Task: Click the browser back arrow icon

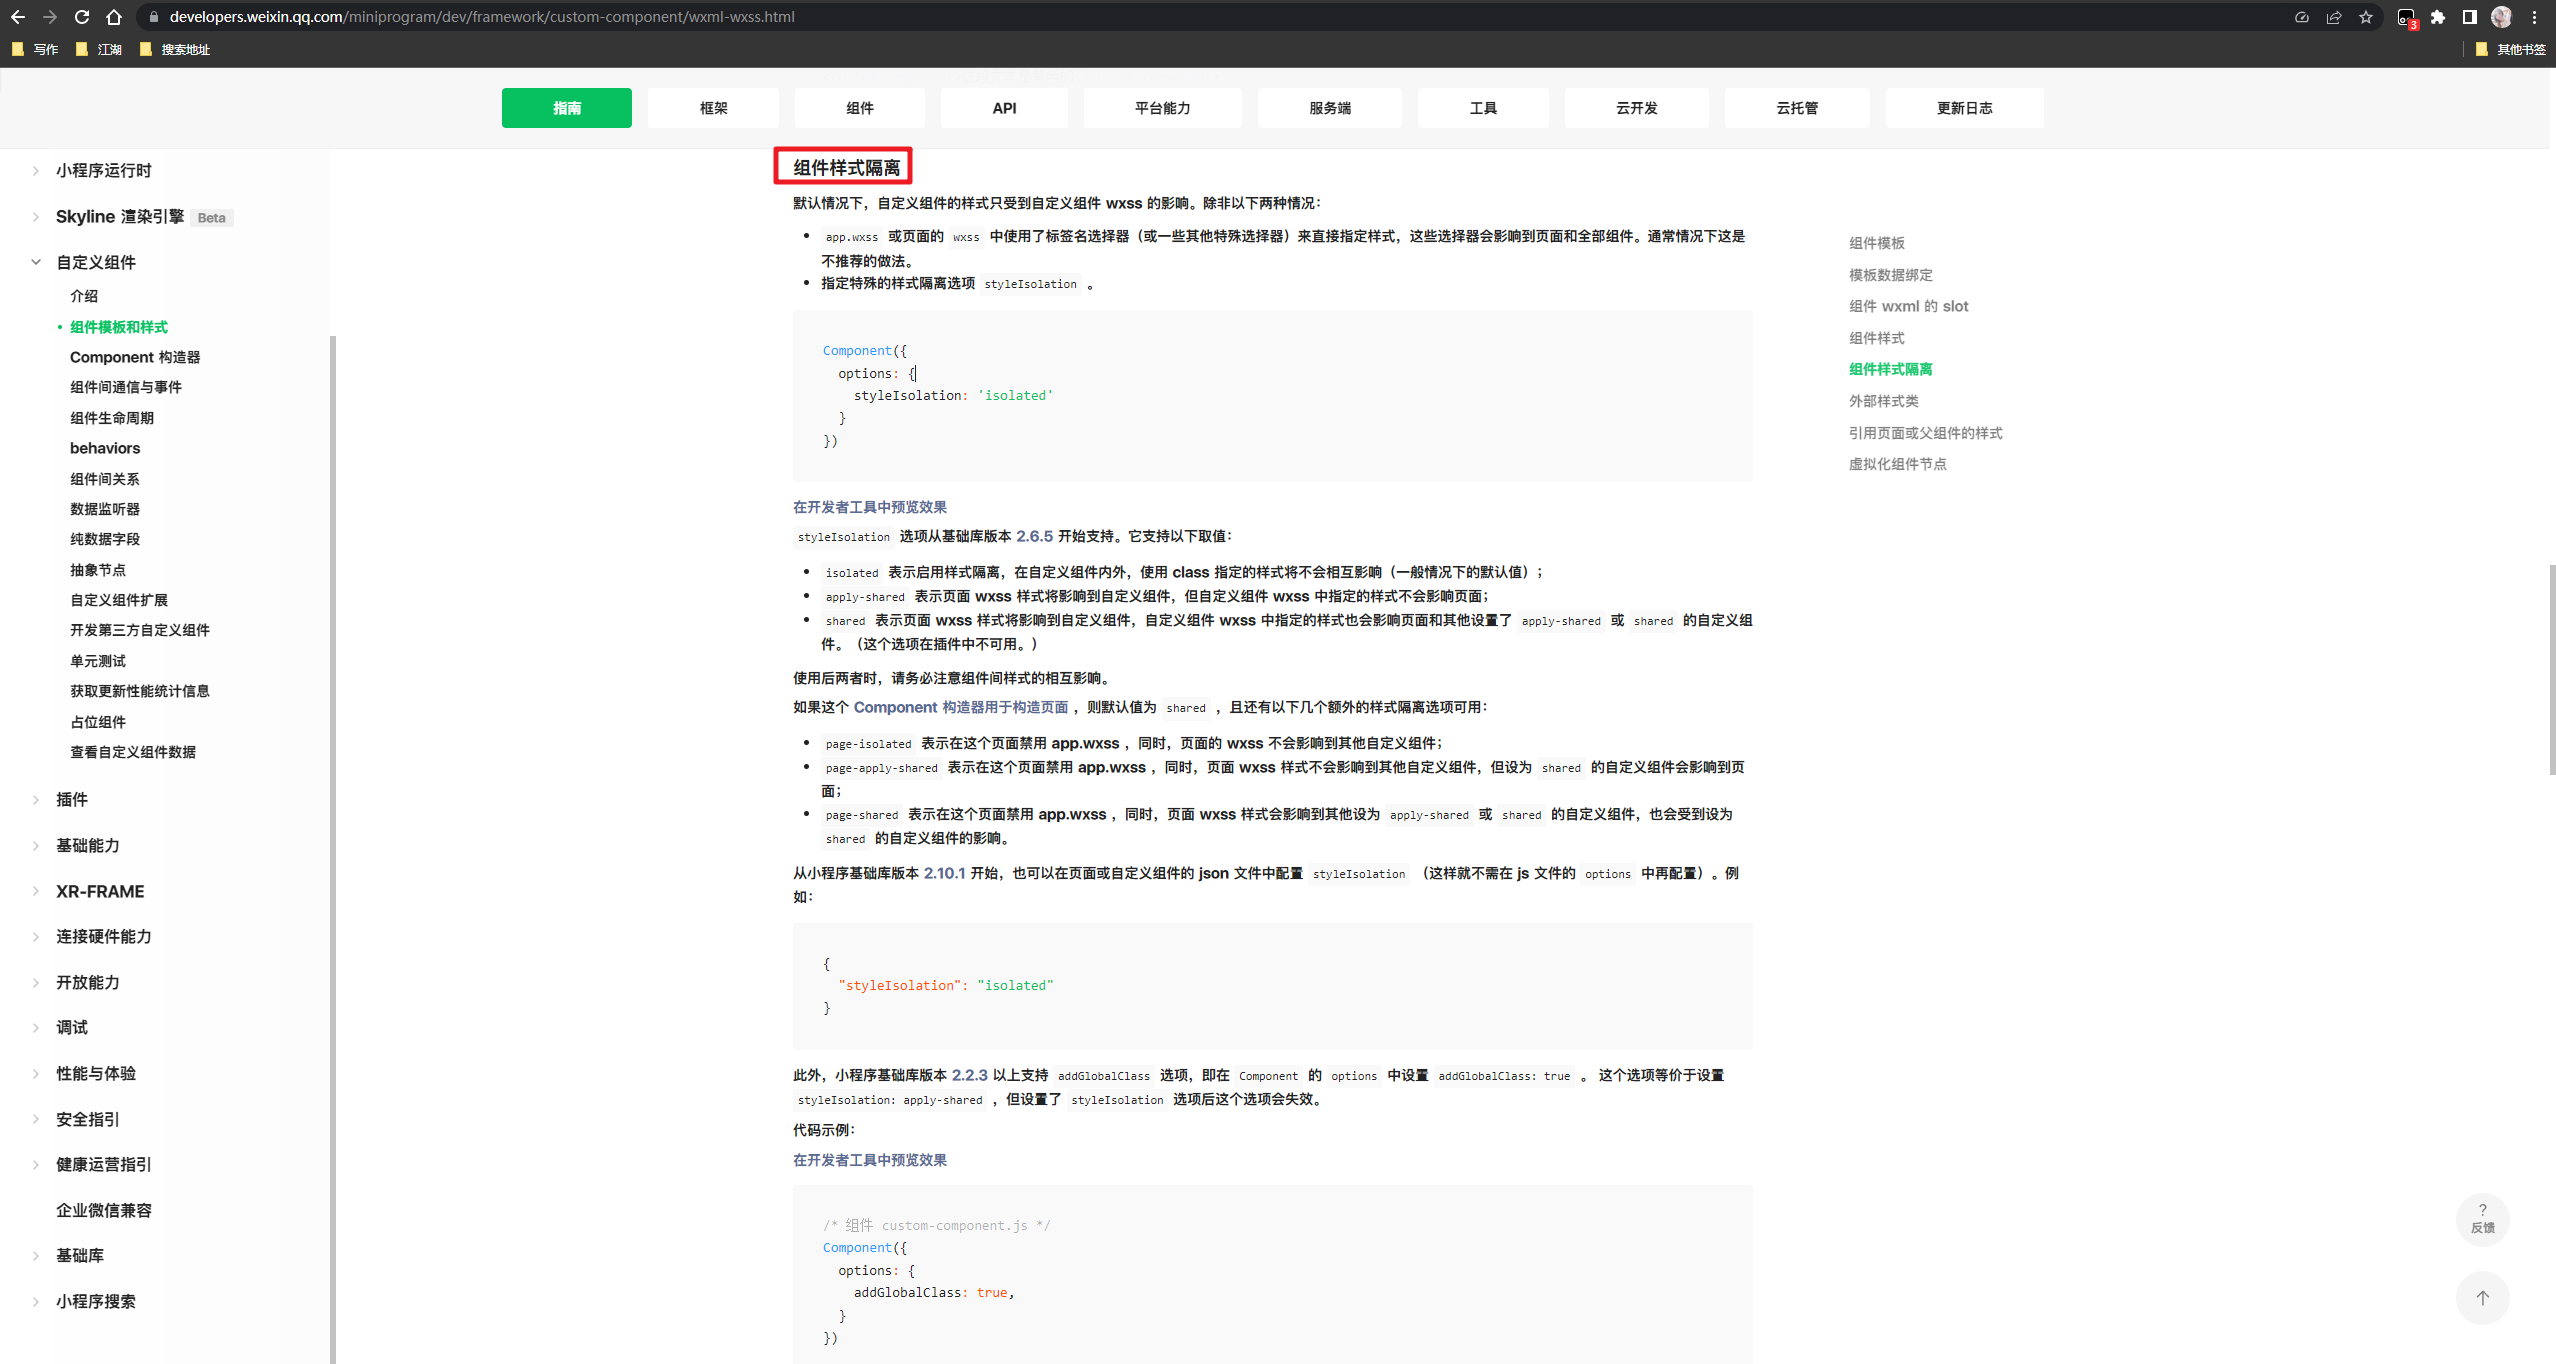Action: 18,17
